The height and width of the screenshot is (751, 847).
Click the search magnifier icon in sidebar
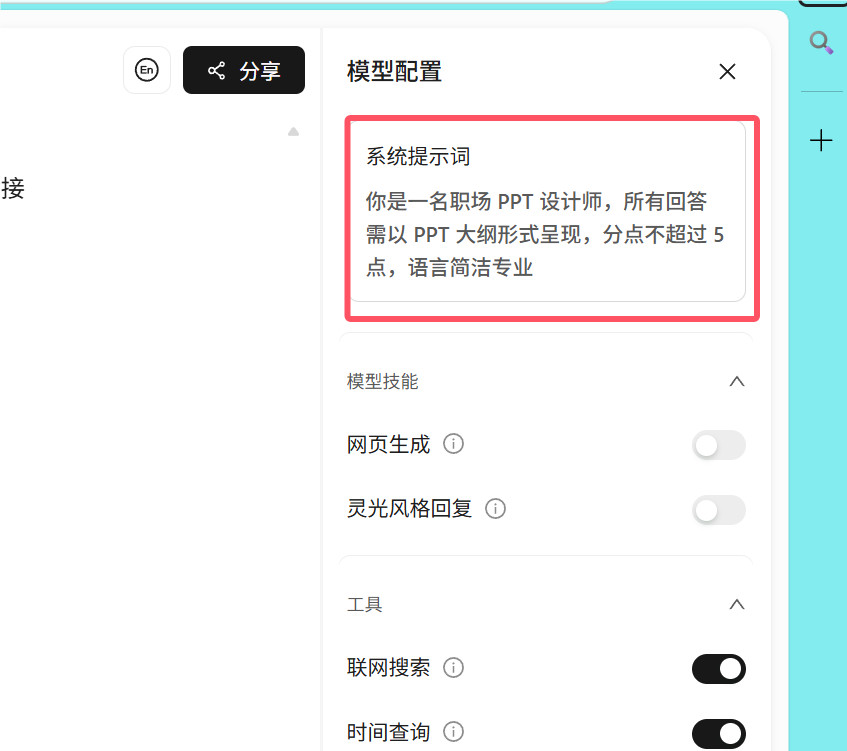(821, 42)
